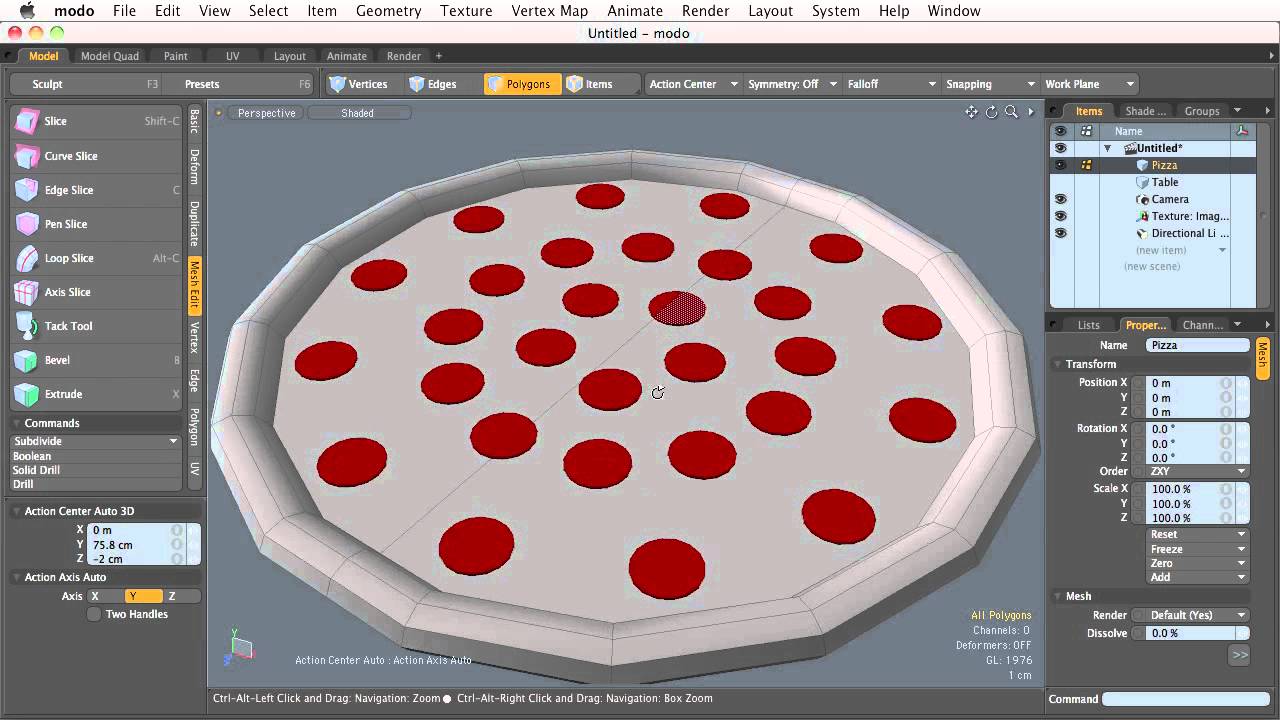This screenshot has height=720, width=1280.
Task: Open the Shade panel tab
Action: click(1145, 111)
